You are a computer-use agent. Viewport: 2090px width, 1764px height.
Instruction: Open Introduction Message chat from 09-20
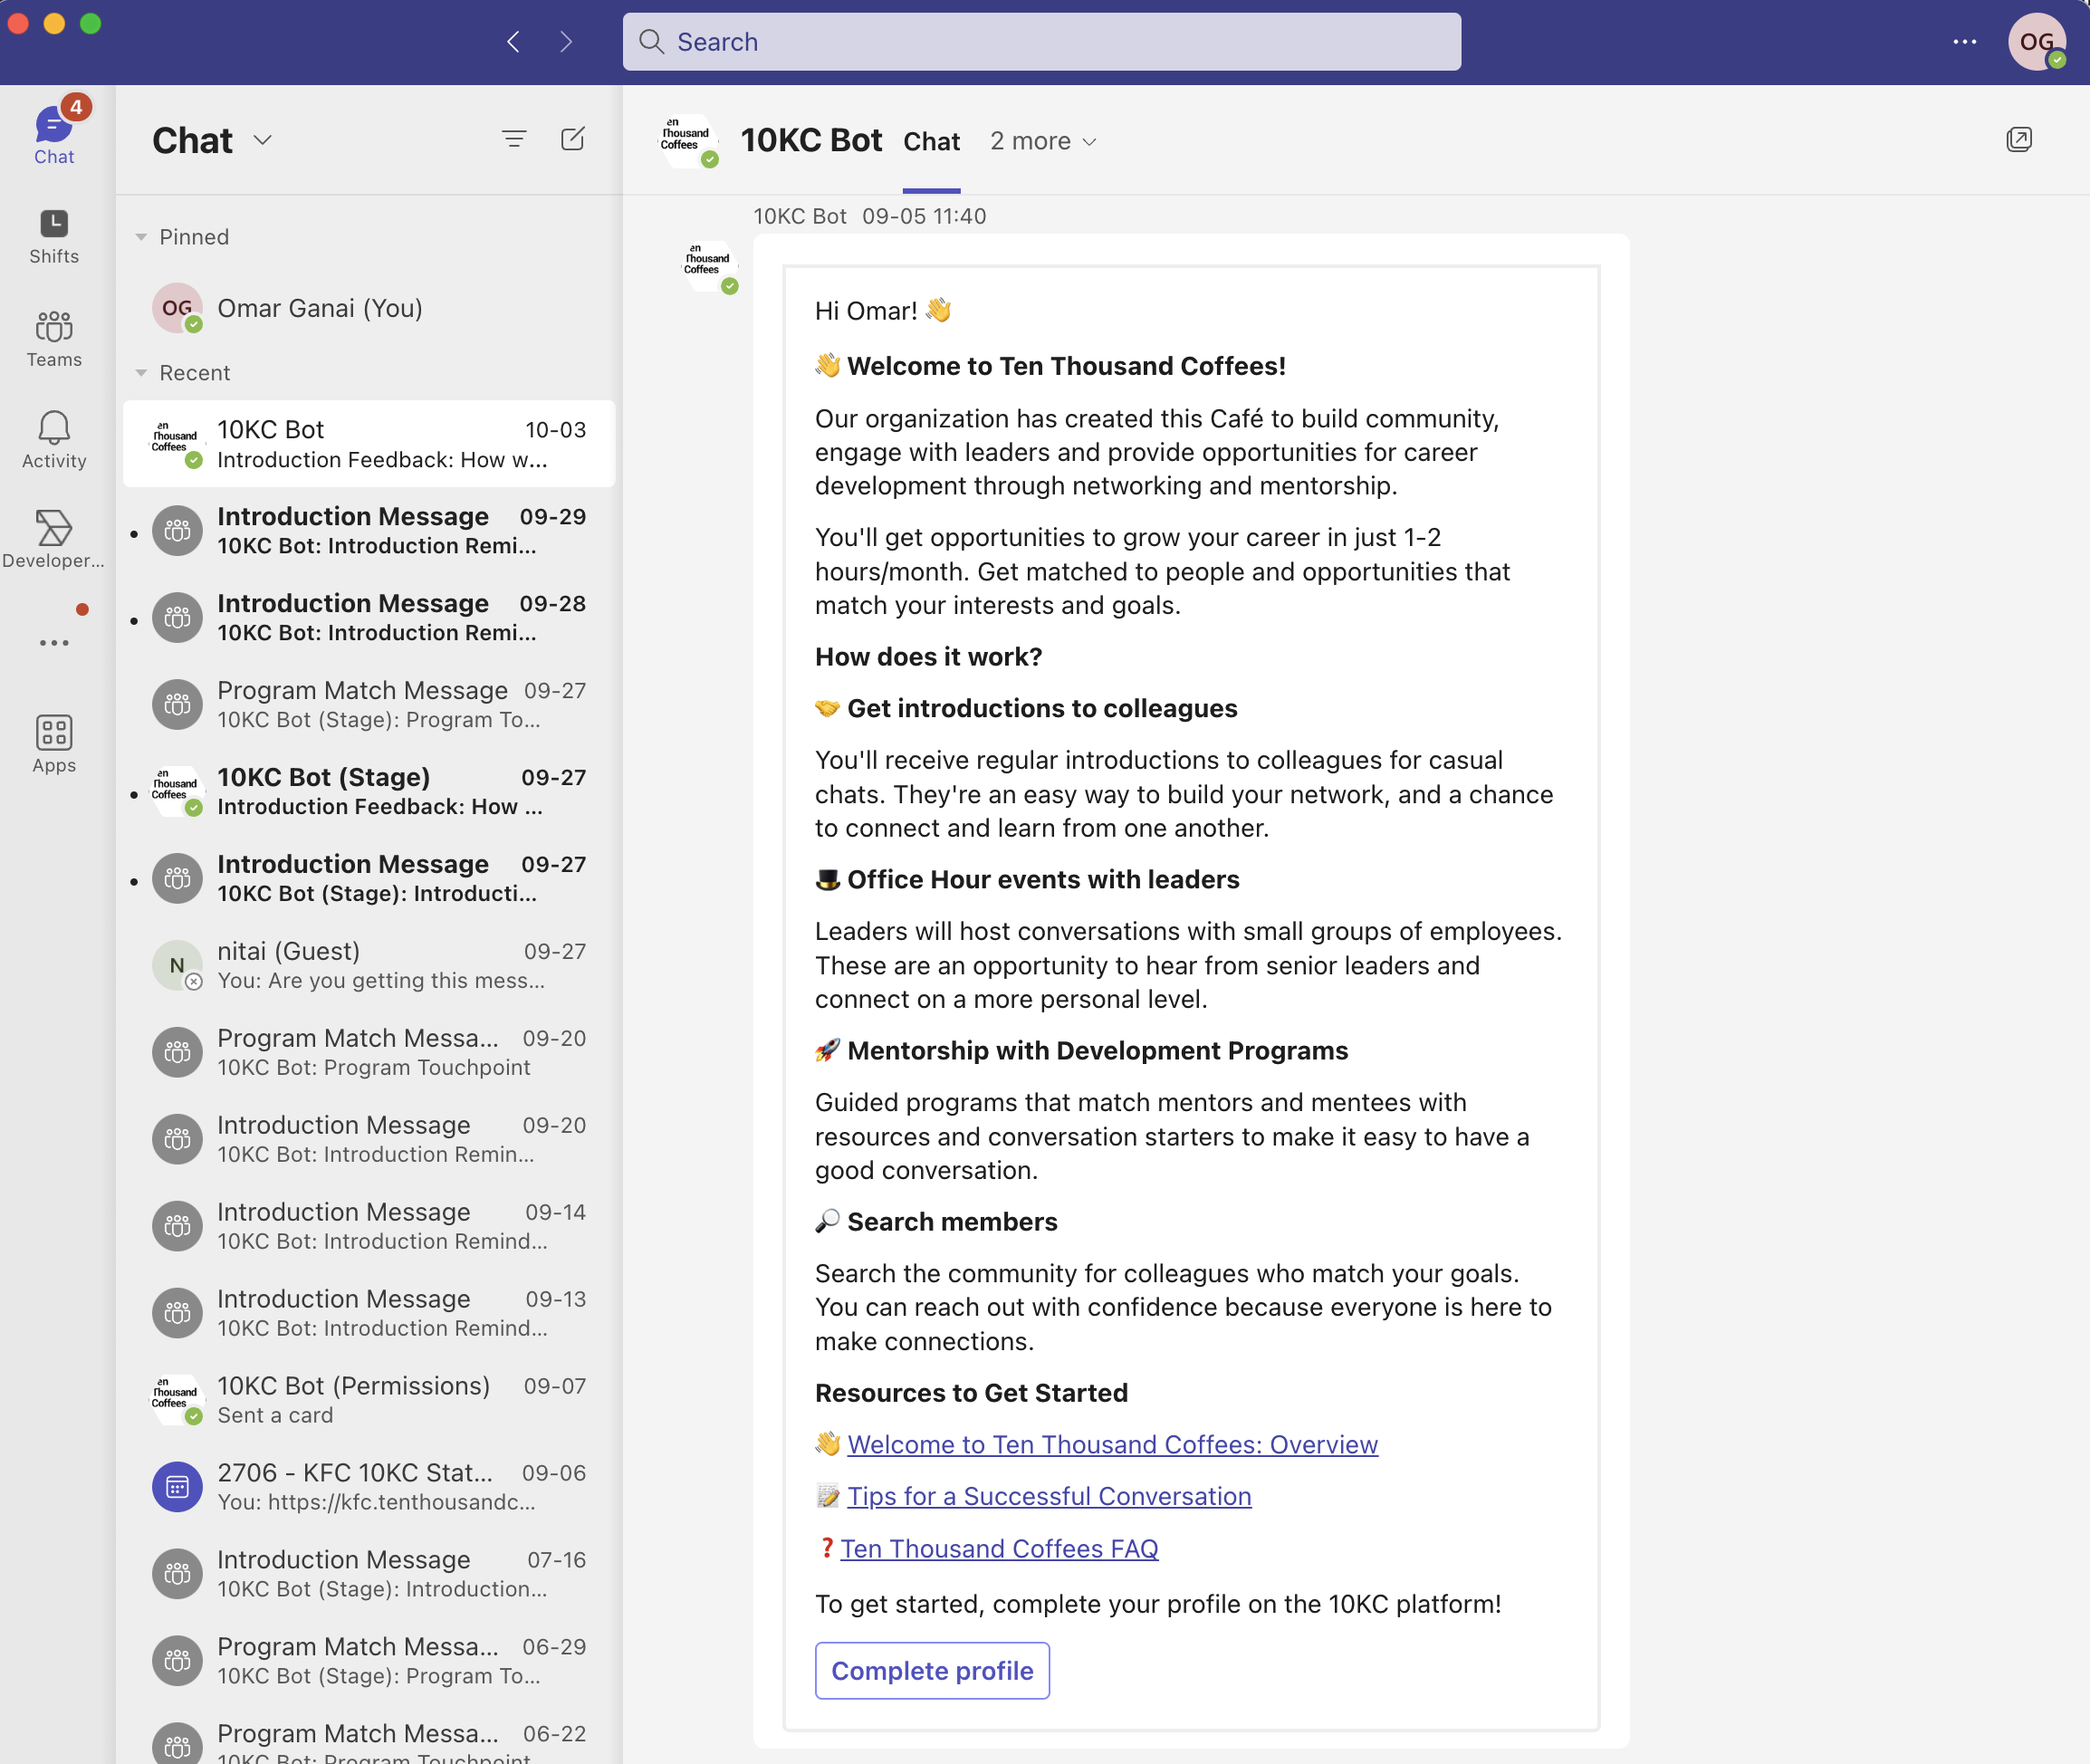pos(368,1139)
